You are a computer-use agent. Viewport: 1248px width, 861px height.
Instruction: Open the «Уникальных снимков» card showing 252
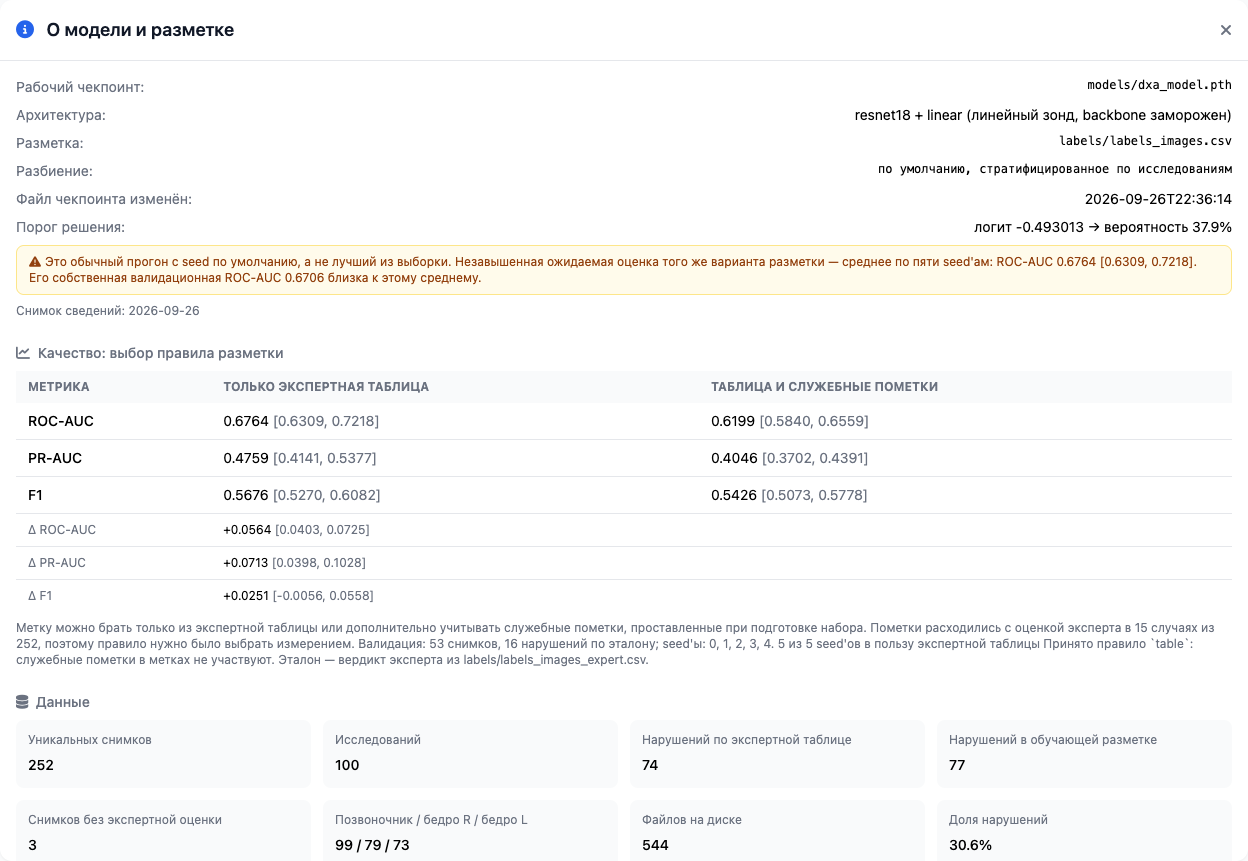tap(163, 752)
